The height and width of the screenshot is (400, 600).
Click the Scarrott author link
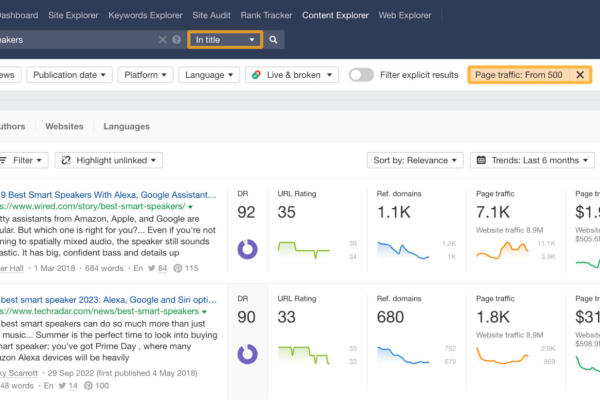19,373
